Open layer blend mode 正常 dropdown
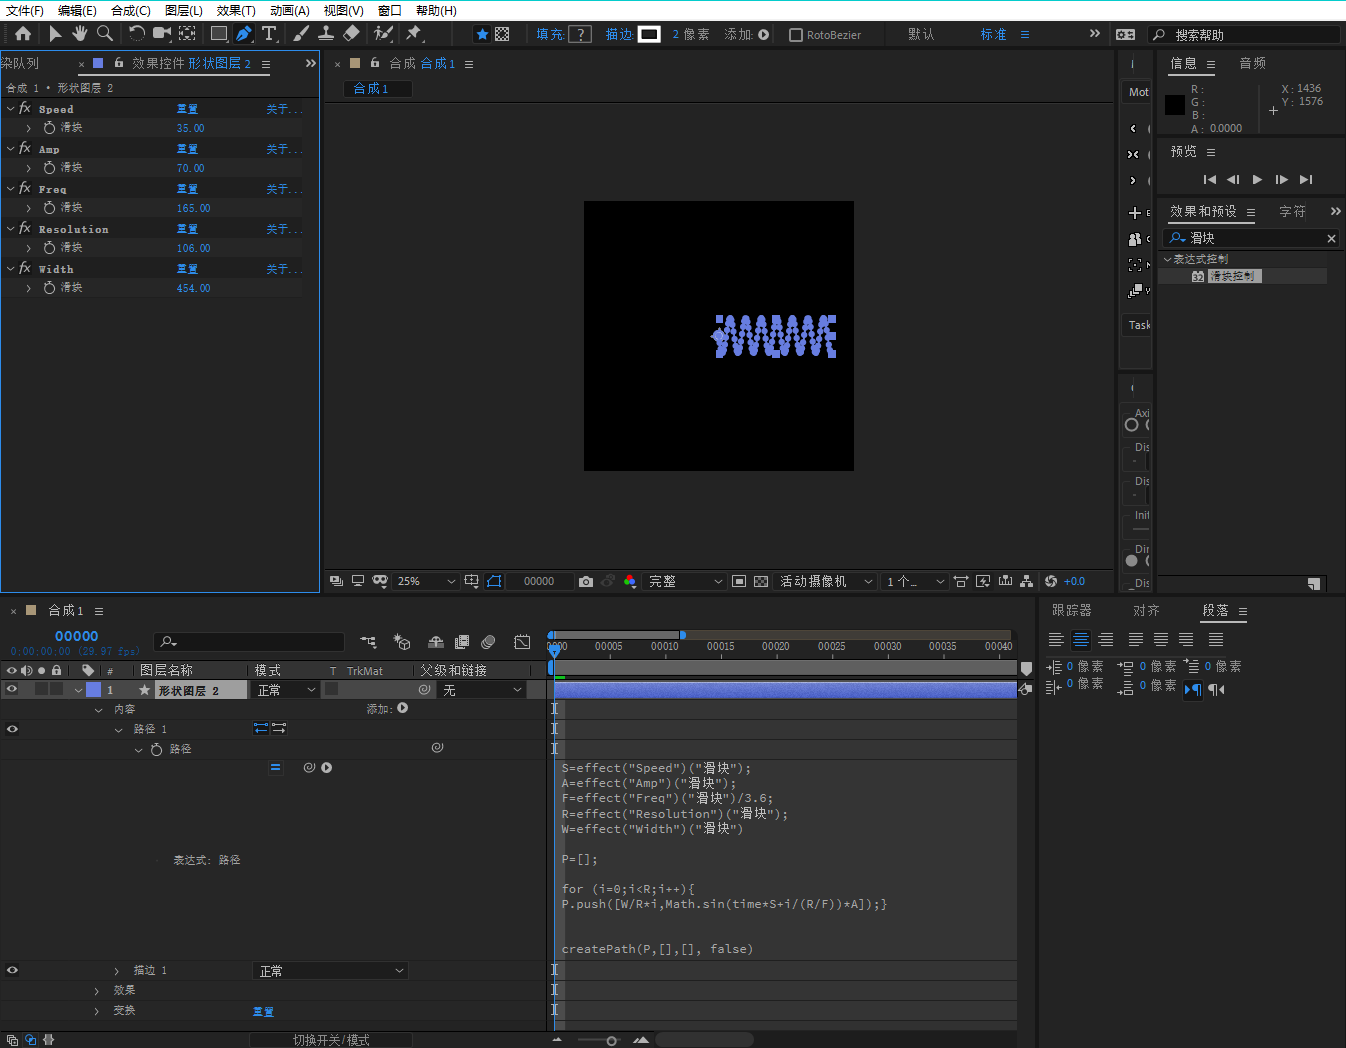This screenshot has height=1048, width=1346. pos(286,690)
